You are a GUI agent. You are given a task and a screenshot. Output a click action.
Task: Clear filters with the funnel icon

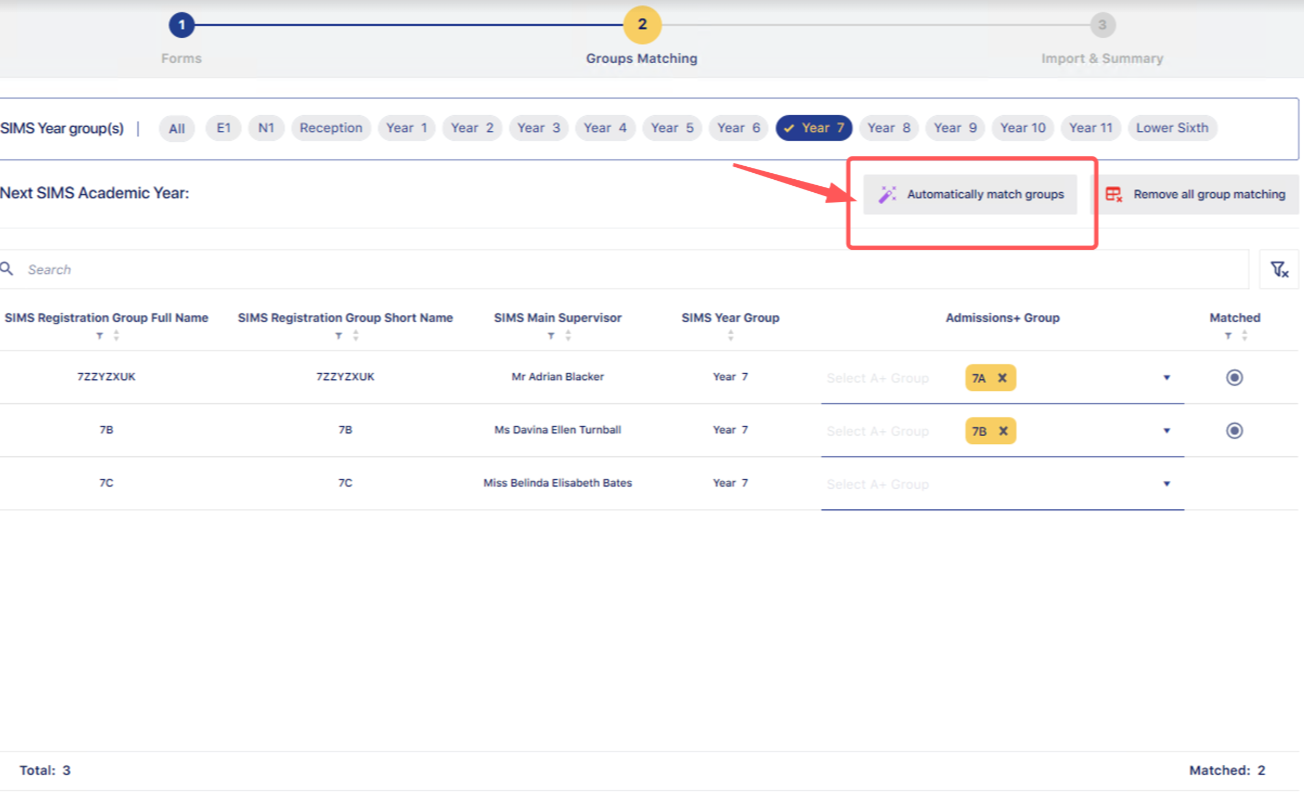coord(1279,269)
